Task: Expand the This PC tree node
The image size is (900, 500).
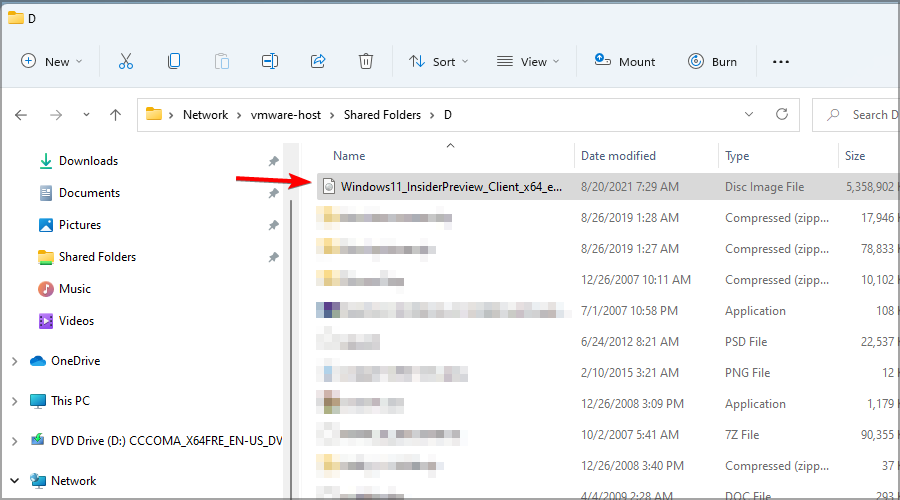Action: click(14, 401)
